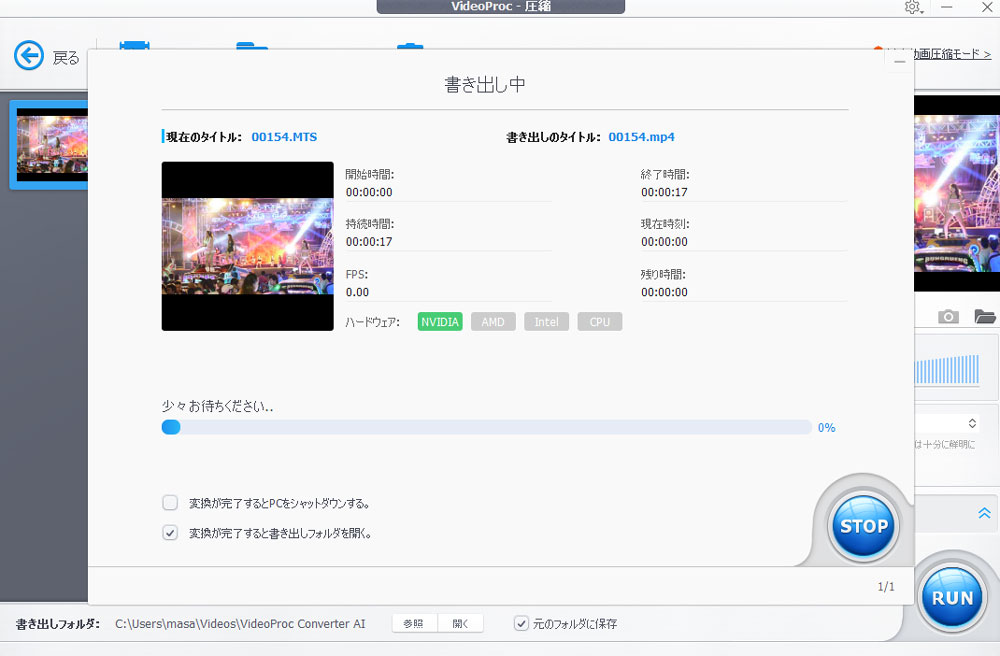This screenshot has width=1000, height=656.
Task: Expand the collapsed panel with double chevron
Action: point(984,513)
